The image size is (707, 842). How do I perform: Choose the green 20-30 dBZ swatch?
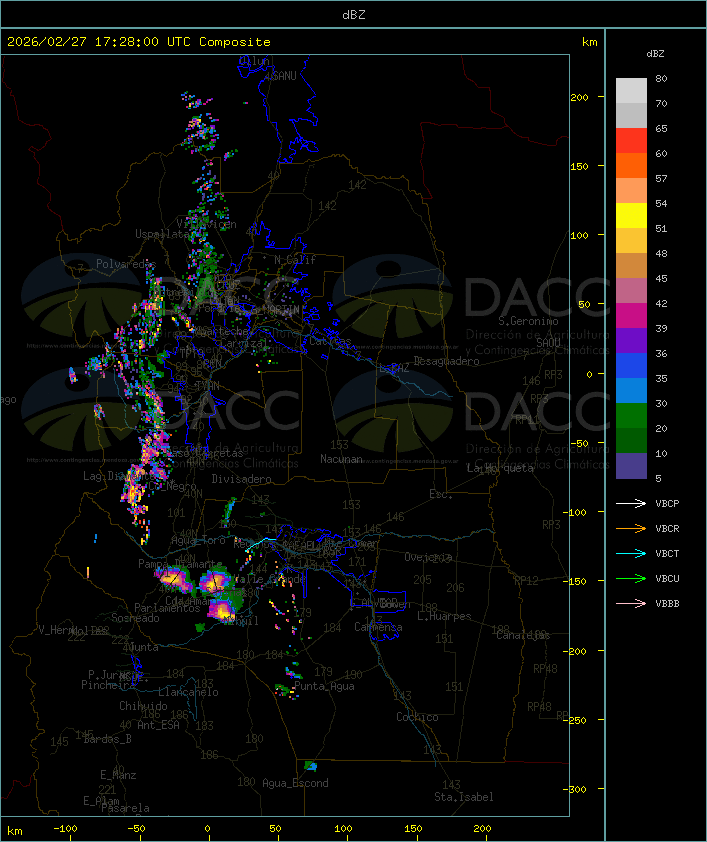[x=631, y=415]
